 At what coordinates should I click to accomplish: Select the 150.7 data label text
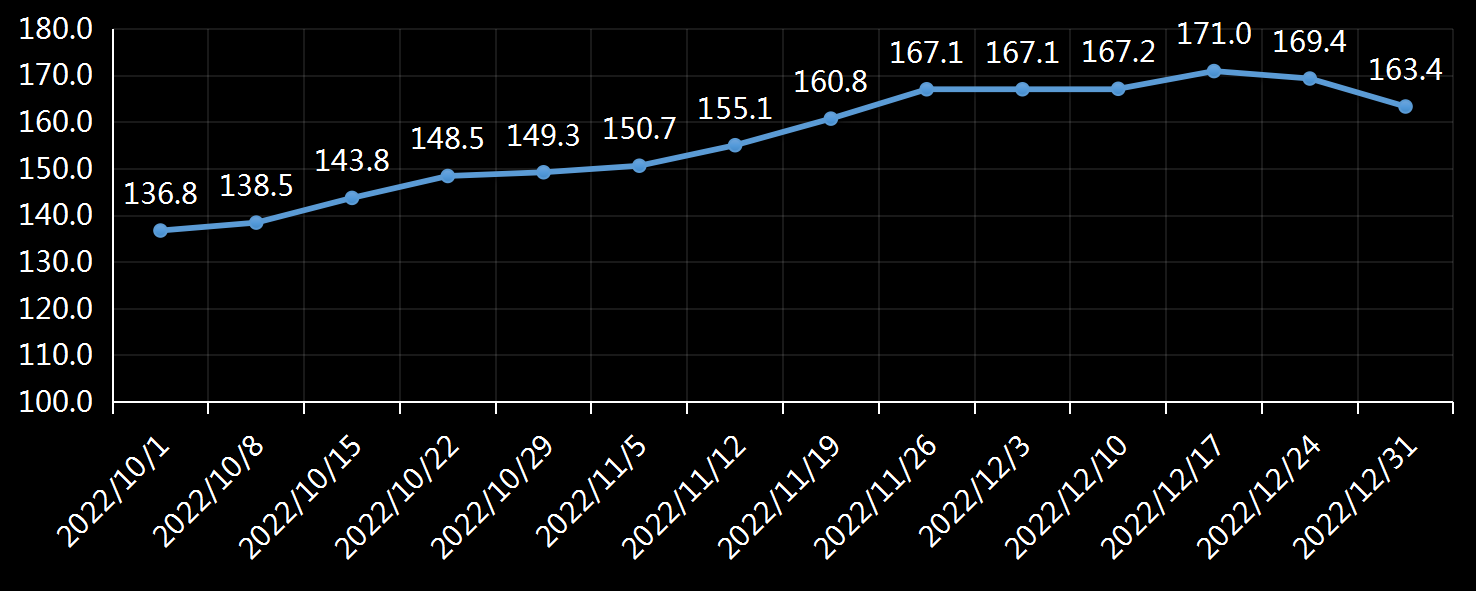(639, 129)
